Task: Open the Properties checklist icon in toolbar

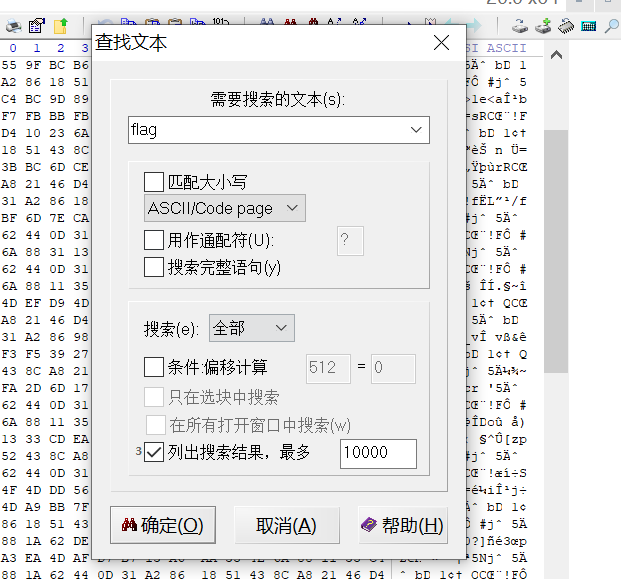Action: tap(36, 26)
